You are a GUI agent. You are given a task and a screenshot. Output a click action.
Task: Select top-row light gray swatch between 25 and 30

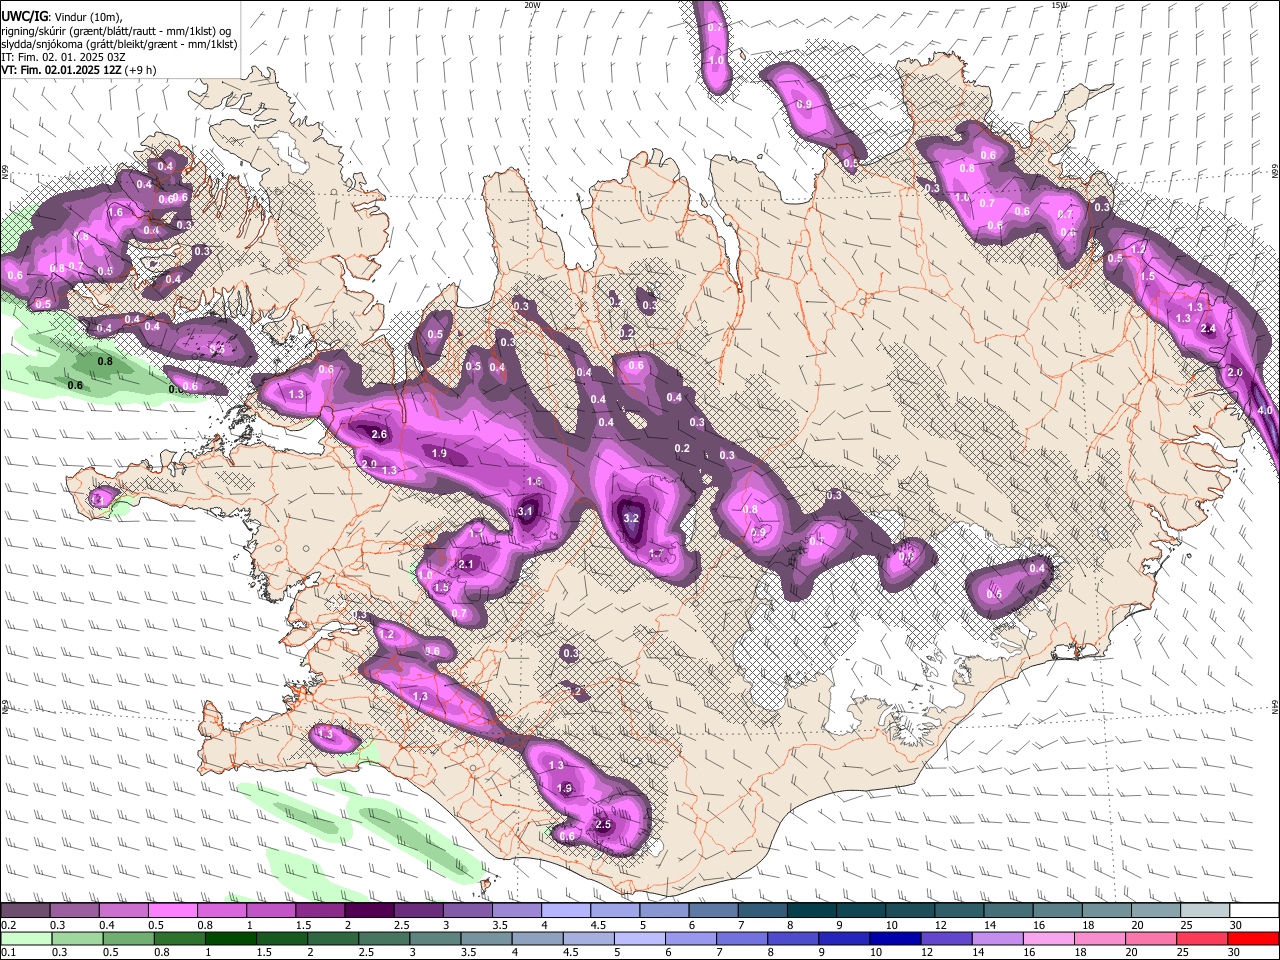pos(1205,911)
